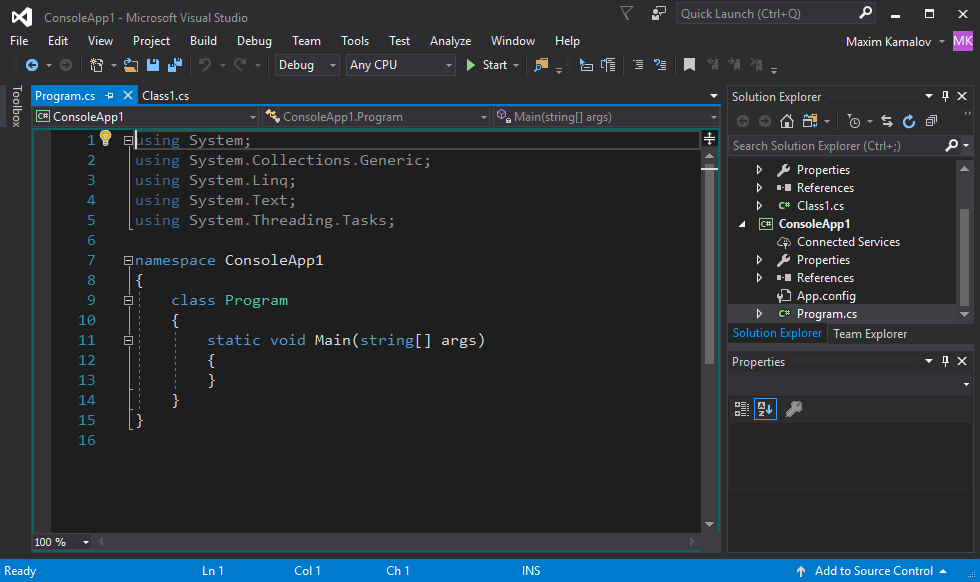The image size is (980, 582).
Task: Click the Pending Changes Filter clock icon
Action: click(x=854, y=121)
